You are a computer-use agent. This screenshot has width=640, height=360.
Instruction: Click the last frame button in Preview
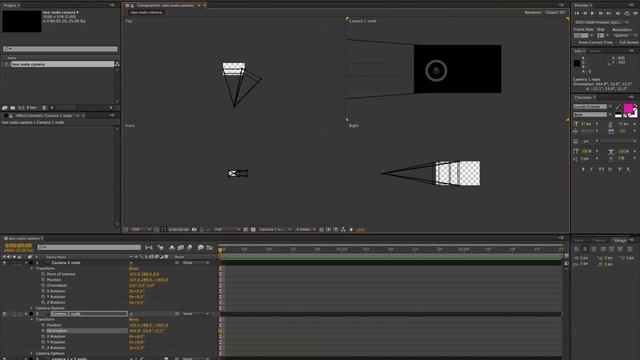(x=609, y=13)
